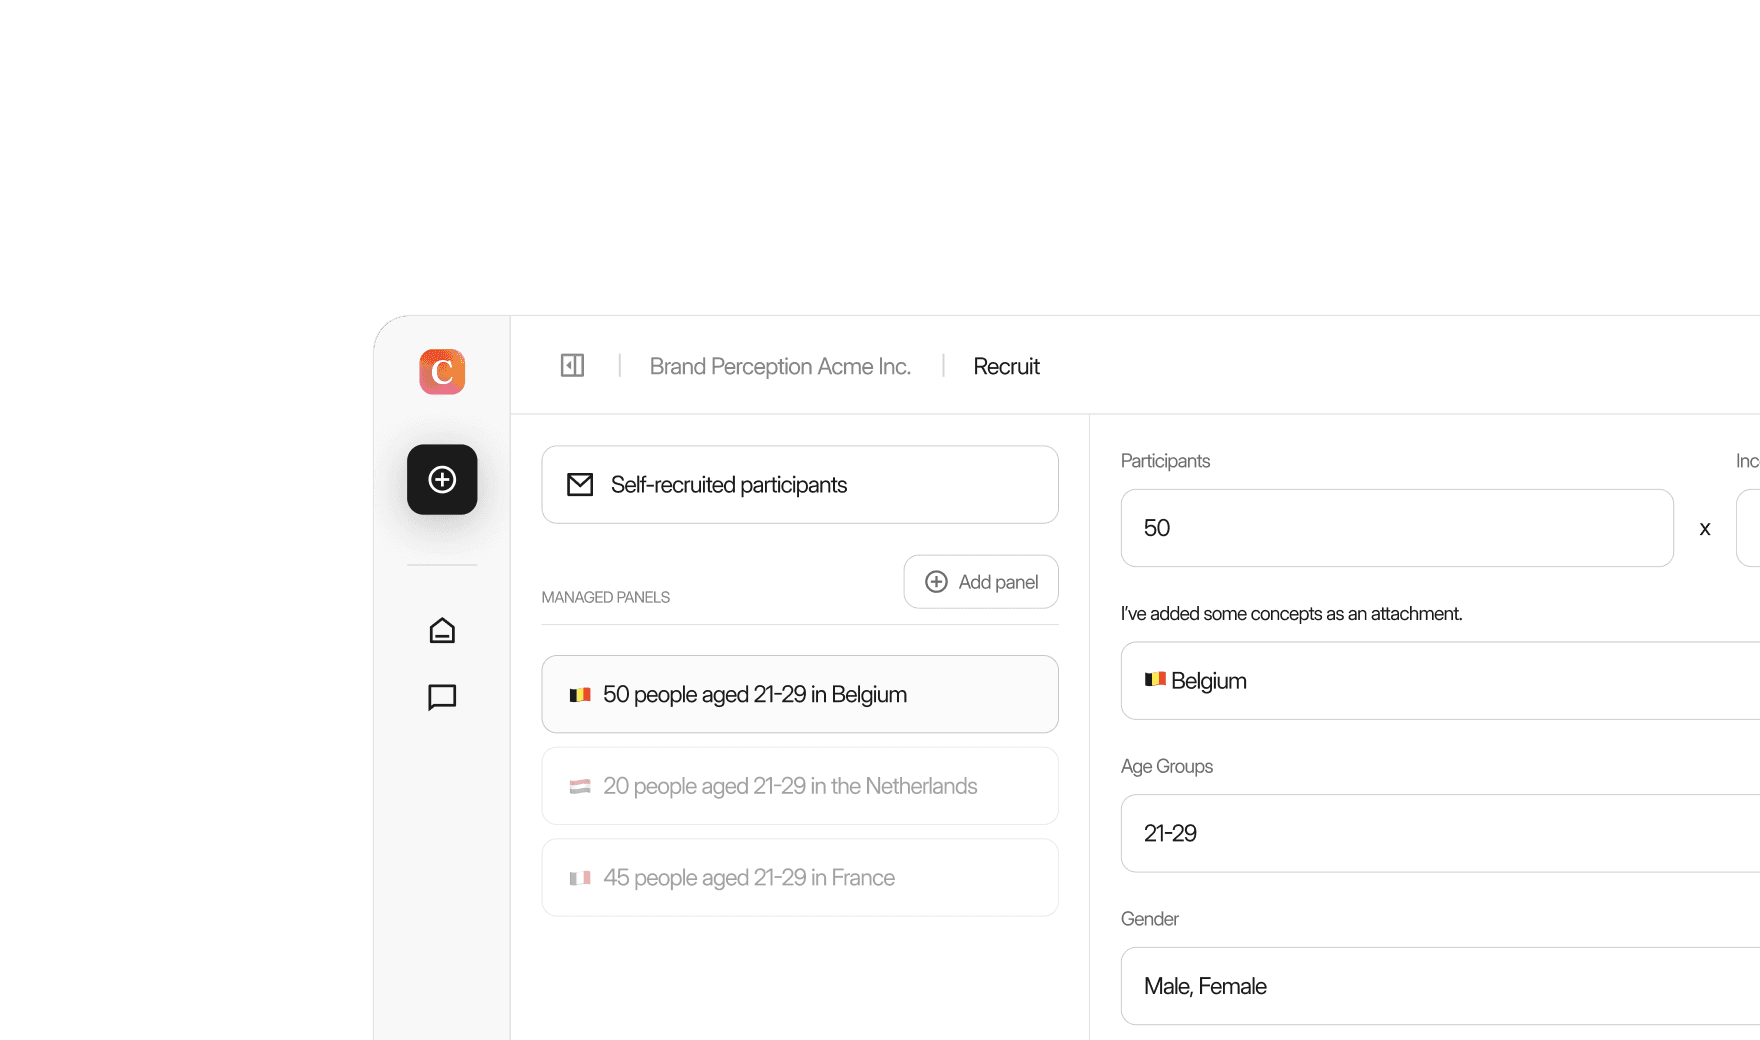Go to Brand Perception Acme Inc. breadcrumb
1760x1040 pixels.
(780, 367)
